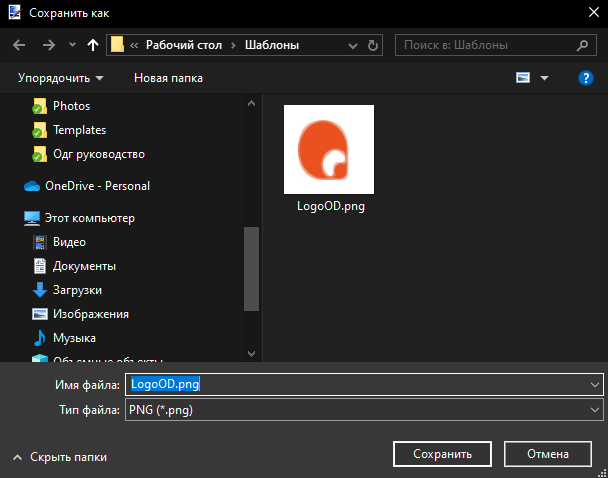Select Шаблоны in address path
The height and width of the screenshot is (478, 608).
click(272, 45)
